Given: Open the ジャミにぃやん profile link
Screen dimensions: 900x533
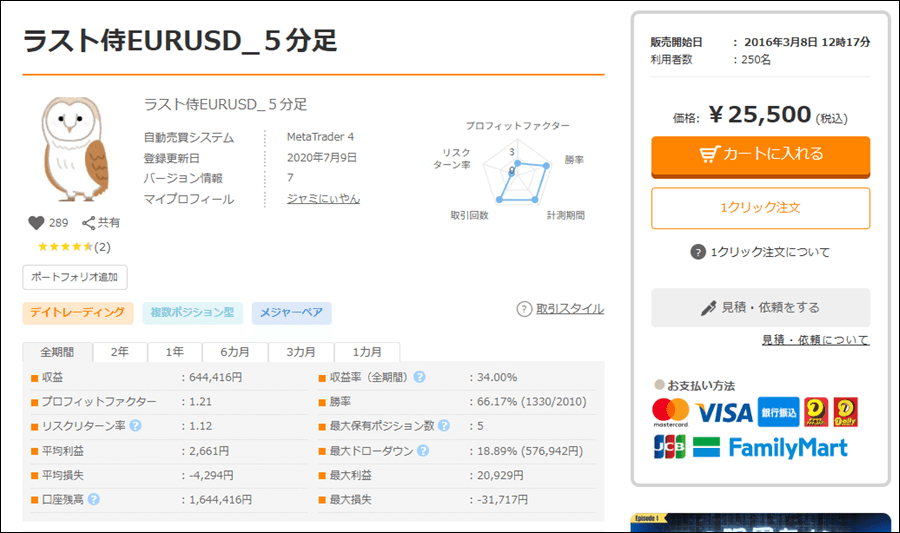Looking at the screenshot, I should click(323, 199).
